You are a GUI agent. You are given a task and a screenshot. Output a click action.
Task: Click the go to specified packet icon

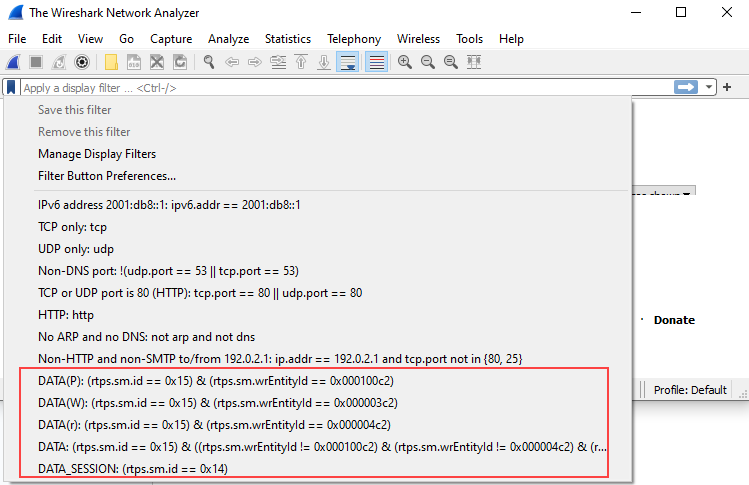[278, 62]
